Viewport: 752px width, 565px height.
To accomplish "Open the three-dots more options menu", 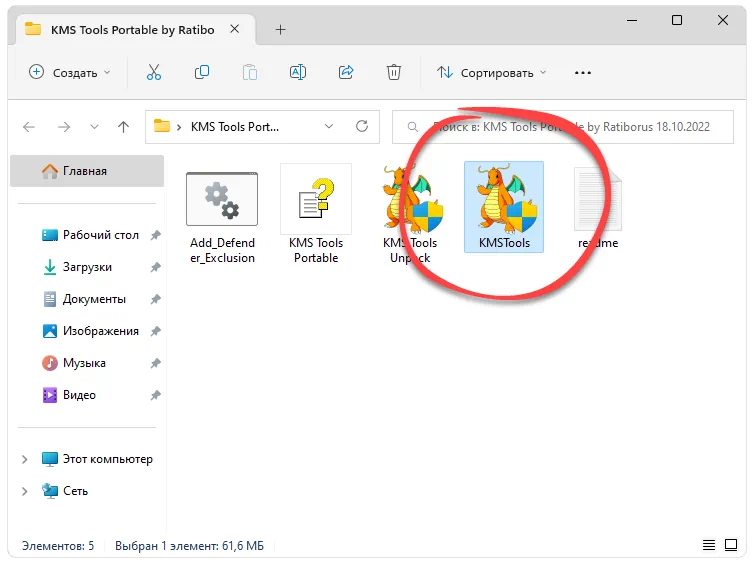I will point(583,73).
